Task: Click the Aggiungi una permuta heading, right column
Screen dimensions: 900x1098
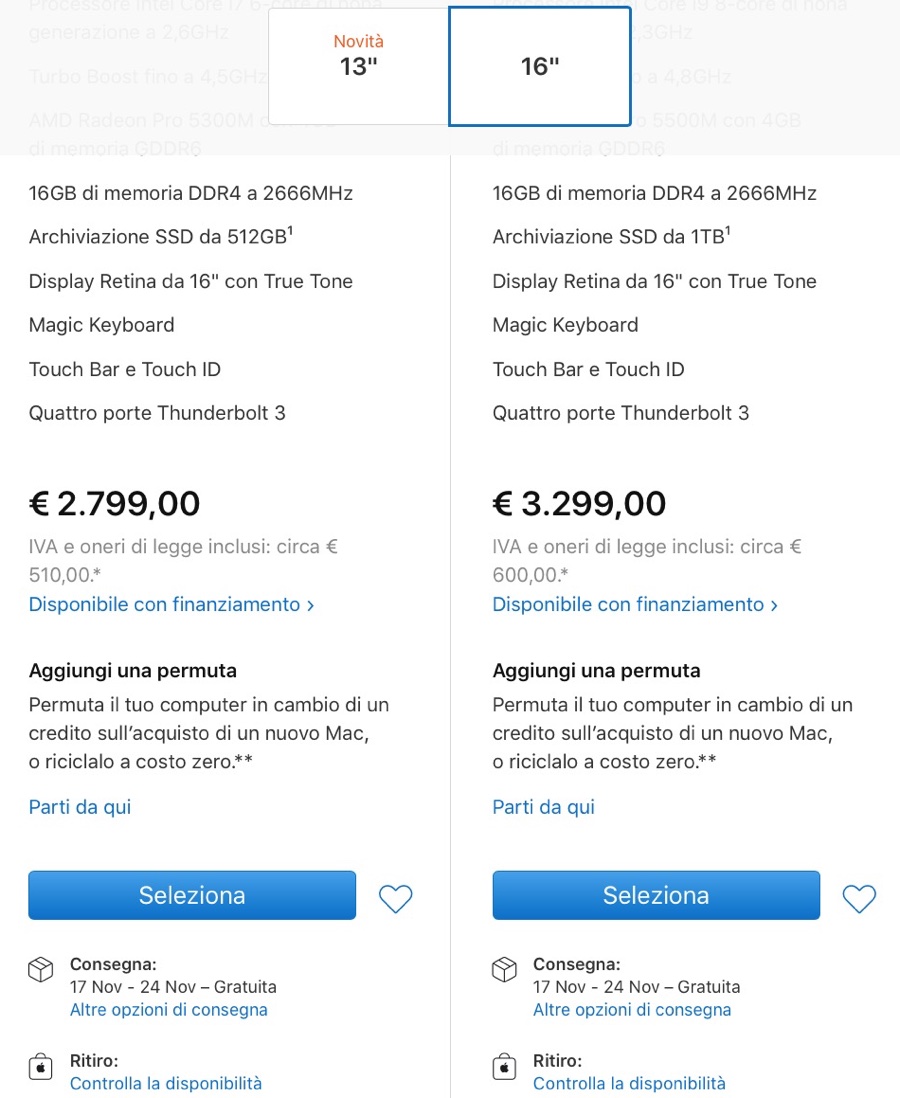Action: coord(596,670)
